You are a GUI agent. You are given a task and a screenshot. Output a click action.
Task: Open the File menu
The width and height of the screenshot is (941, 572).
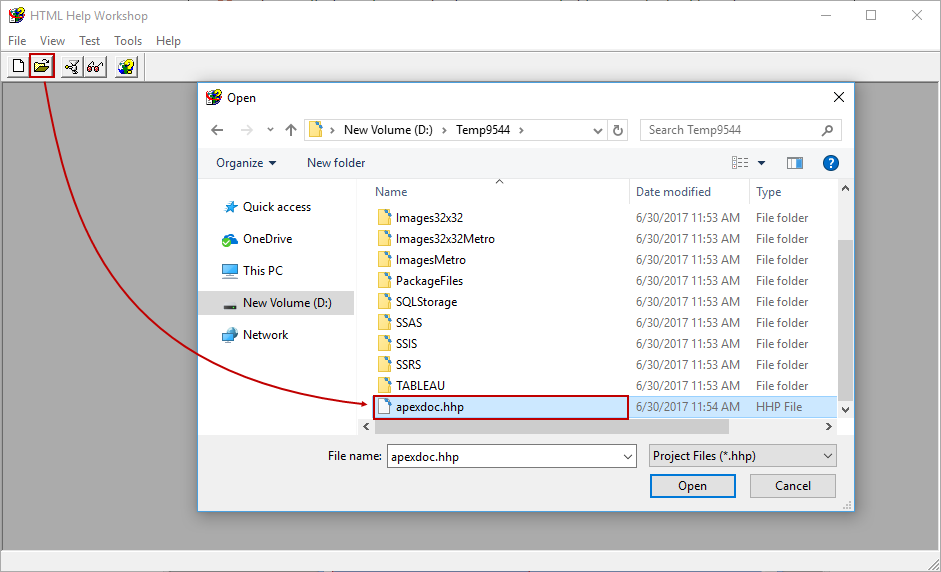tap(17, 41)
